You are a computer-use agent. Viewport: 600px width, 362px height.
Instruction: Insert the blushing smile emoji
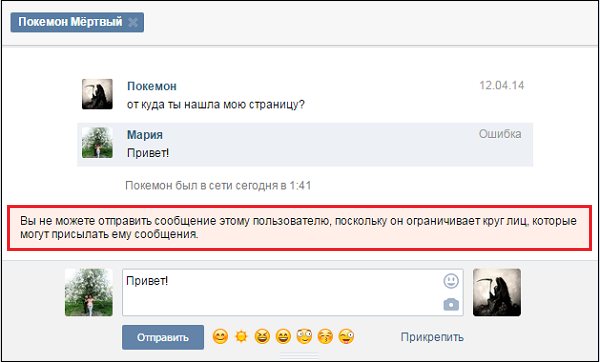(220, 337)
